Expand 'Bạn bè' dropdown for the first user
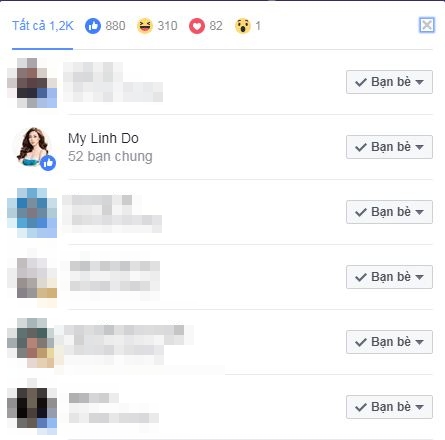445x440 pixels. pos(389,82)
